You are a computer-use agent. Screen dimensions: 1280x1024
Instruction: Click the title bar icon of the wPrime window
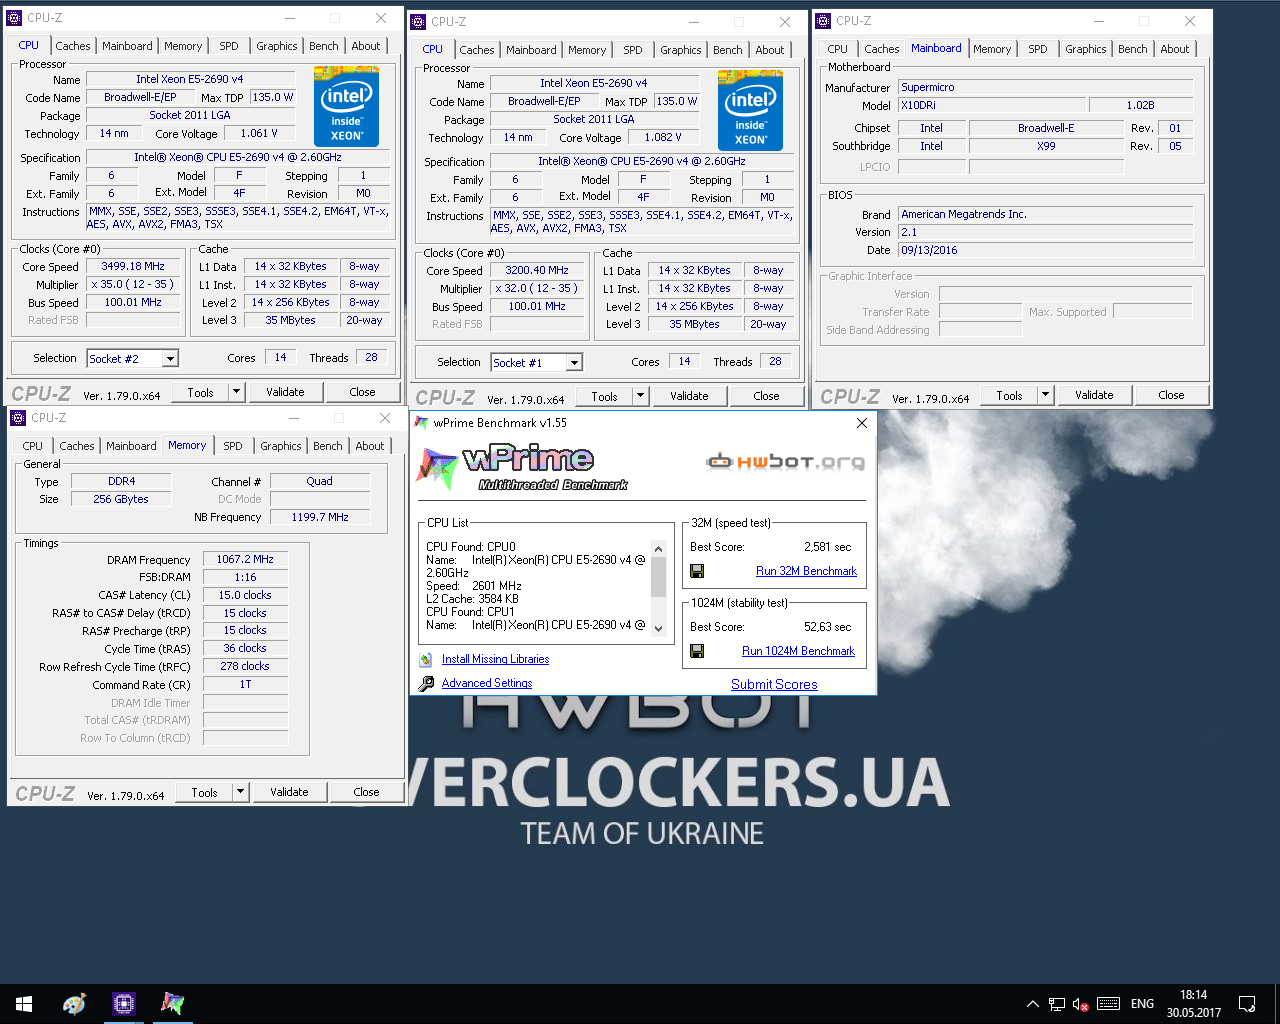pos(422,423)
